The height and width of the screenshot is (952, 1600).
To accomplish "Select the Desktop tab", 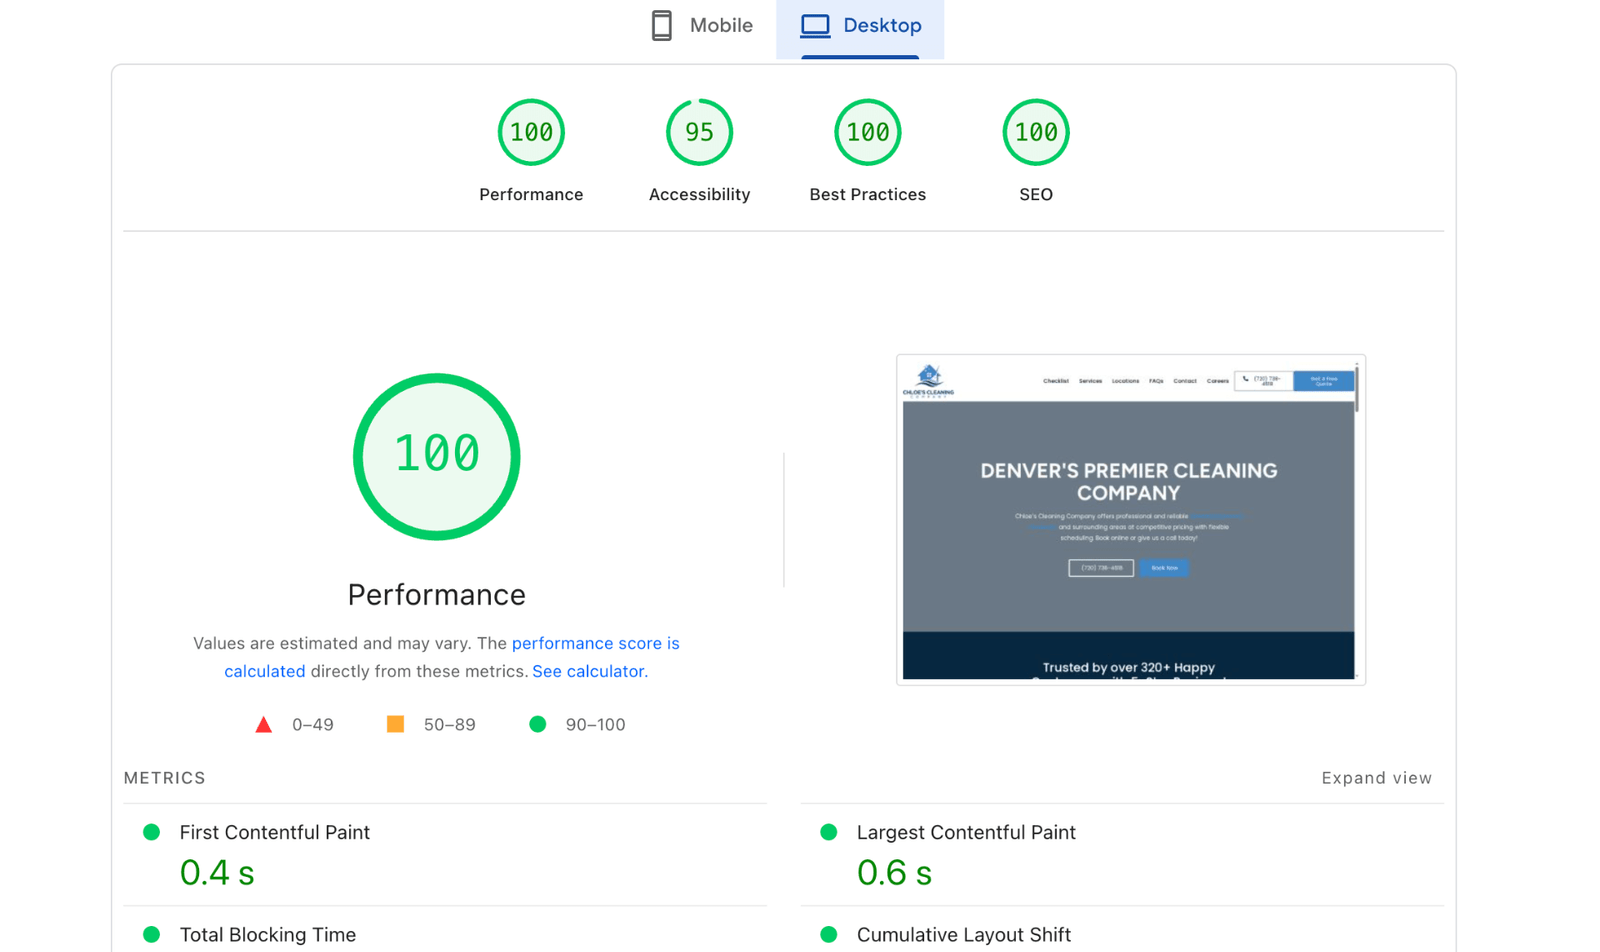I will 860,26.
